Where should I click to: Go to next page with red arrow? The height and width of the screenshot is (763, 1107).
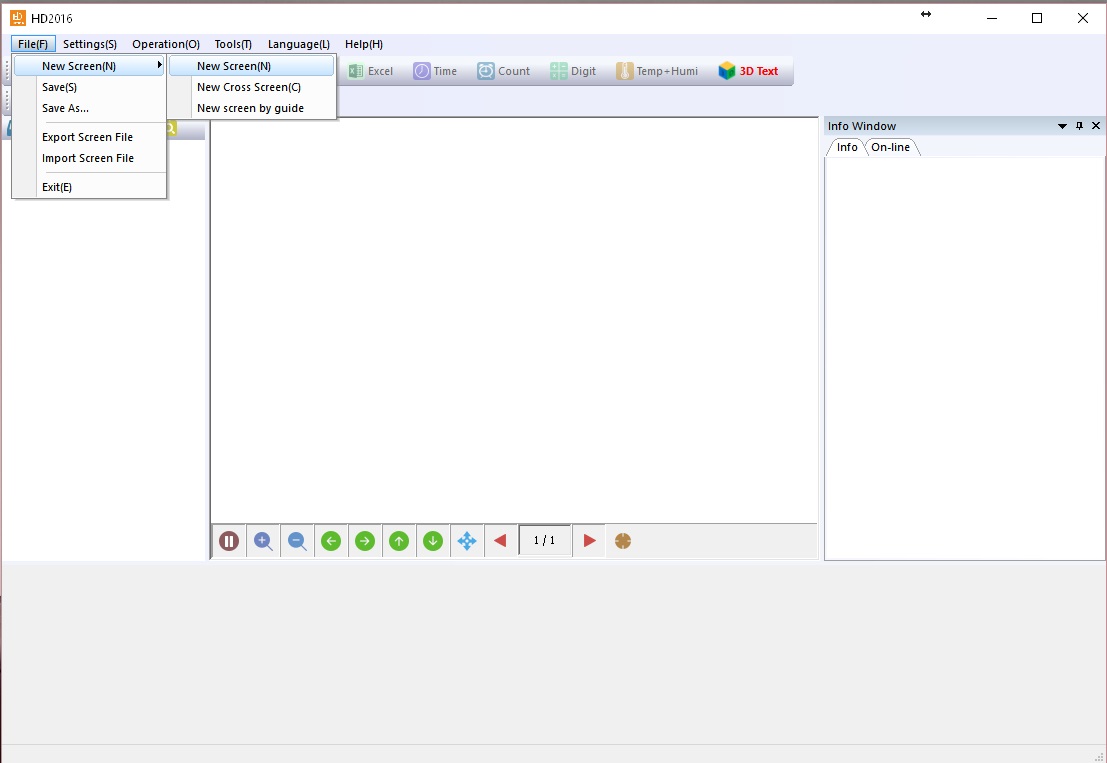tap(590, 541)
